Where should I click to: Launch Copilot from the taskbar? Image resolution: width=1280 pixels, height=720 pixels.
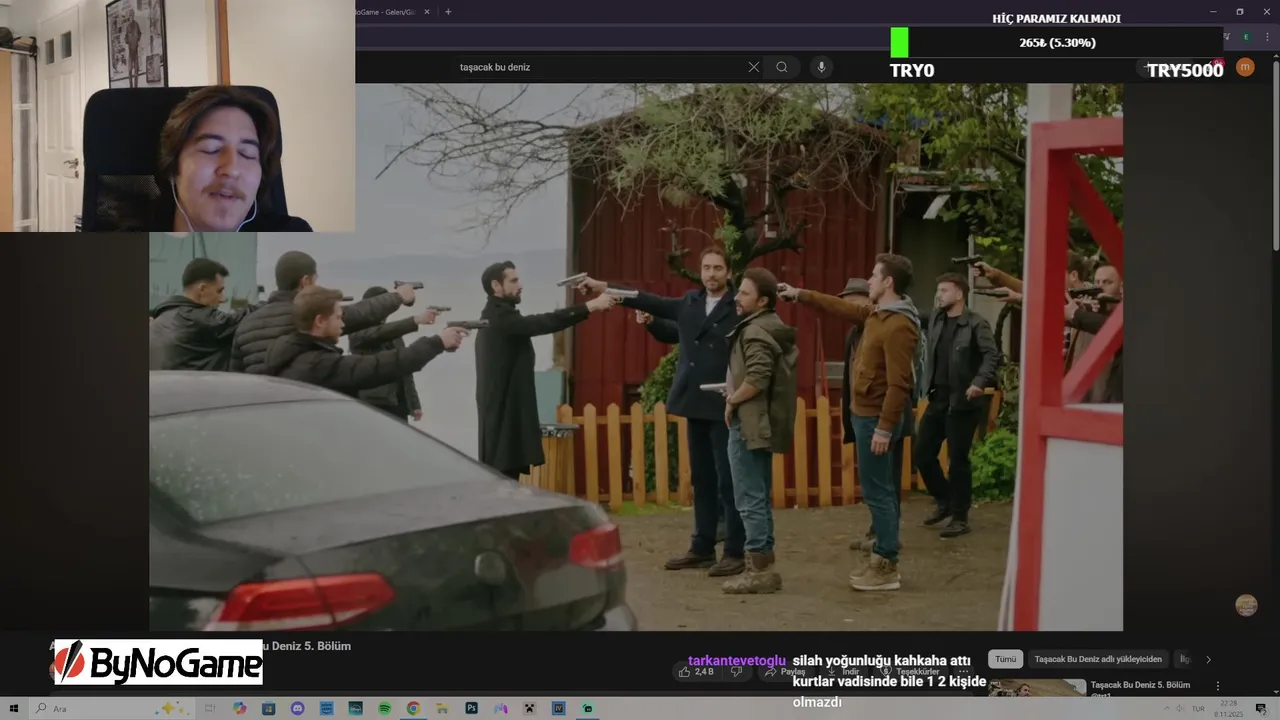point(239,708)
